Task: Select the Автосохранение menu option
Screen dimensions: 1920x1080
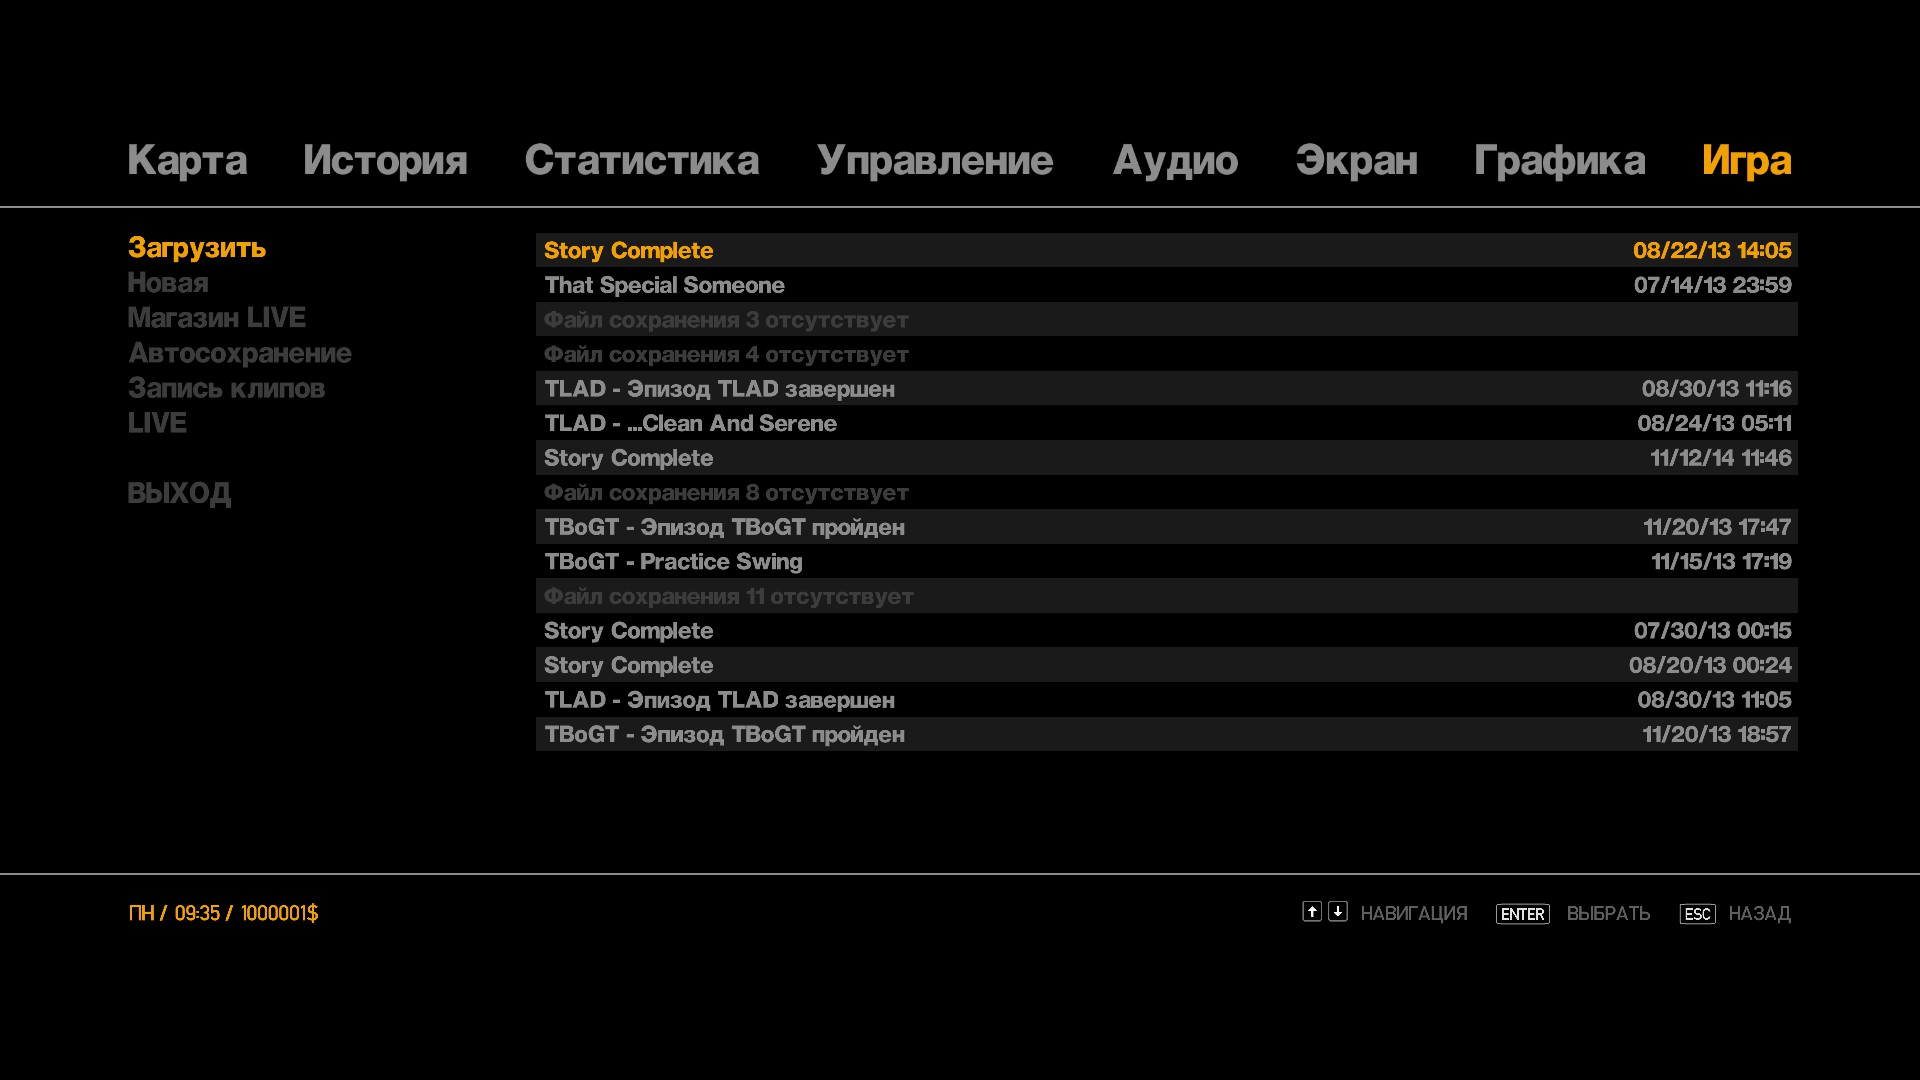Action: pyautogui.click(x=240, y=353)
